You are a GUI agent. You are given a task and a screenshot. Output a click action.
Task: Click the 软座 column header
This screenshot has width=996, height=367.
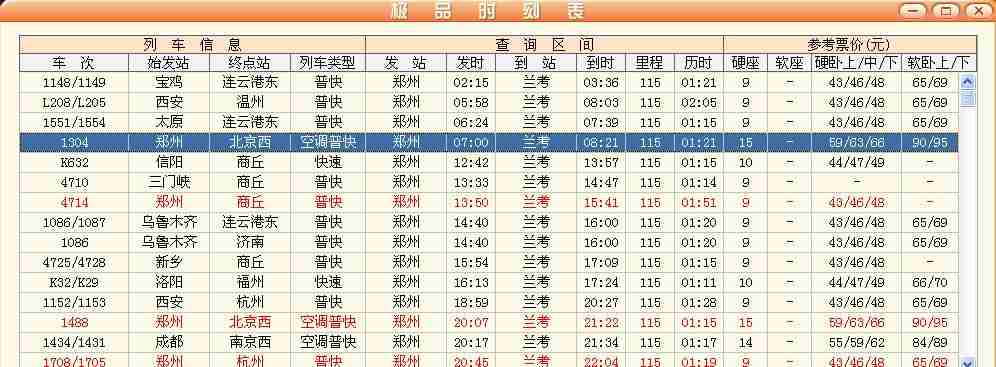click(x=790, y=63)
